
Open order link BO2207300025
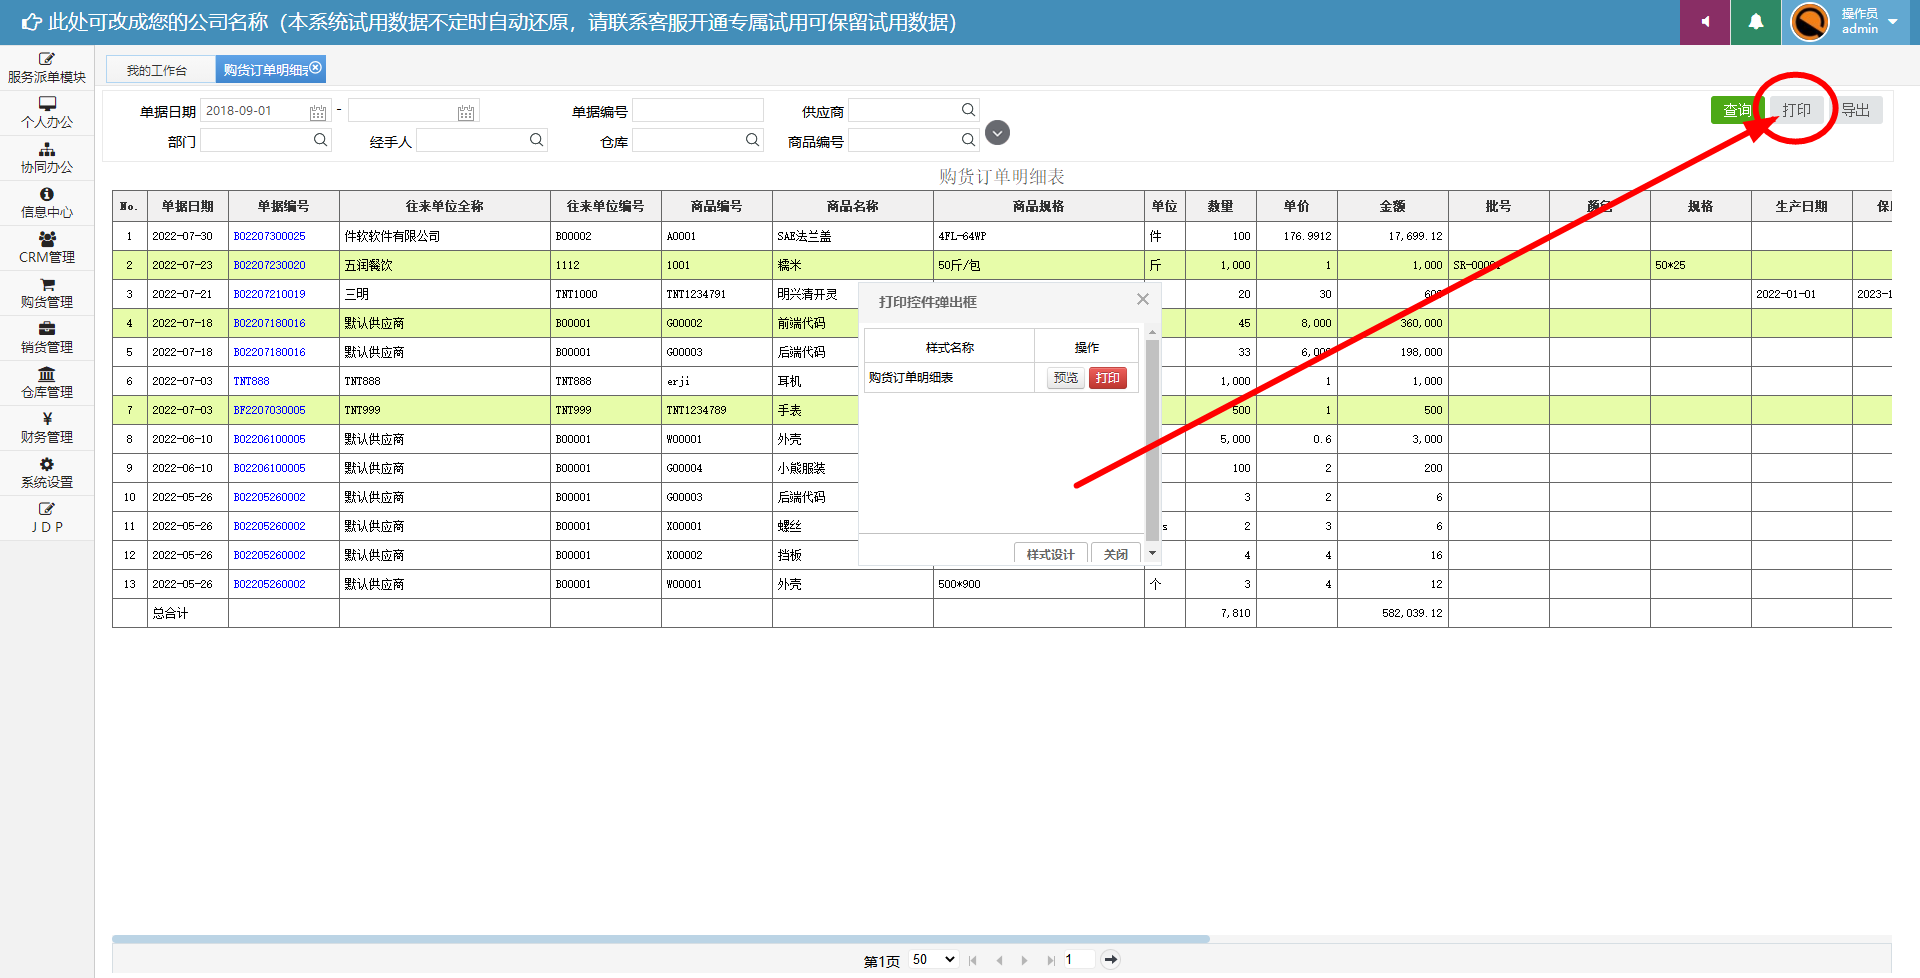[x=270, y=236]
